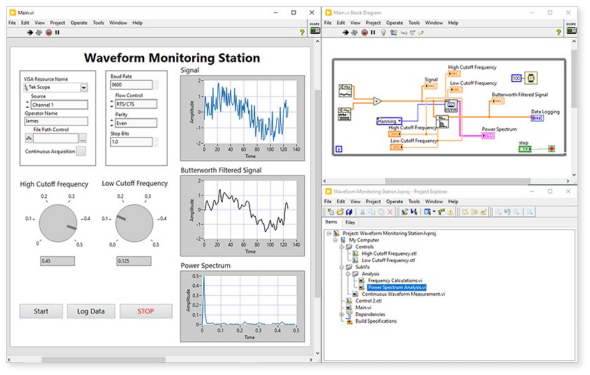
Task: Click Save All icon in Project Explorer toolbar
Action: [349, 212]
